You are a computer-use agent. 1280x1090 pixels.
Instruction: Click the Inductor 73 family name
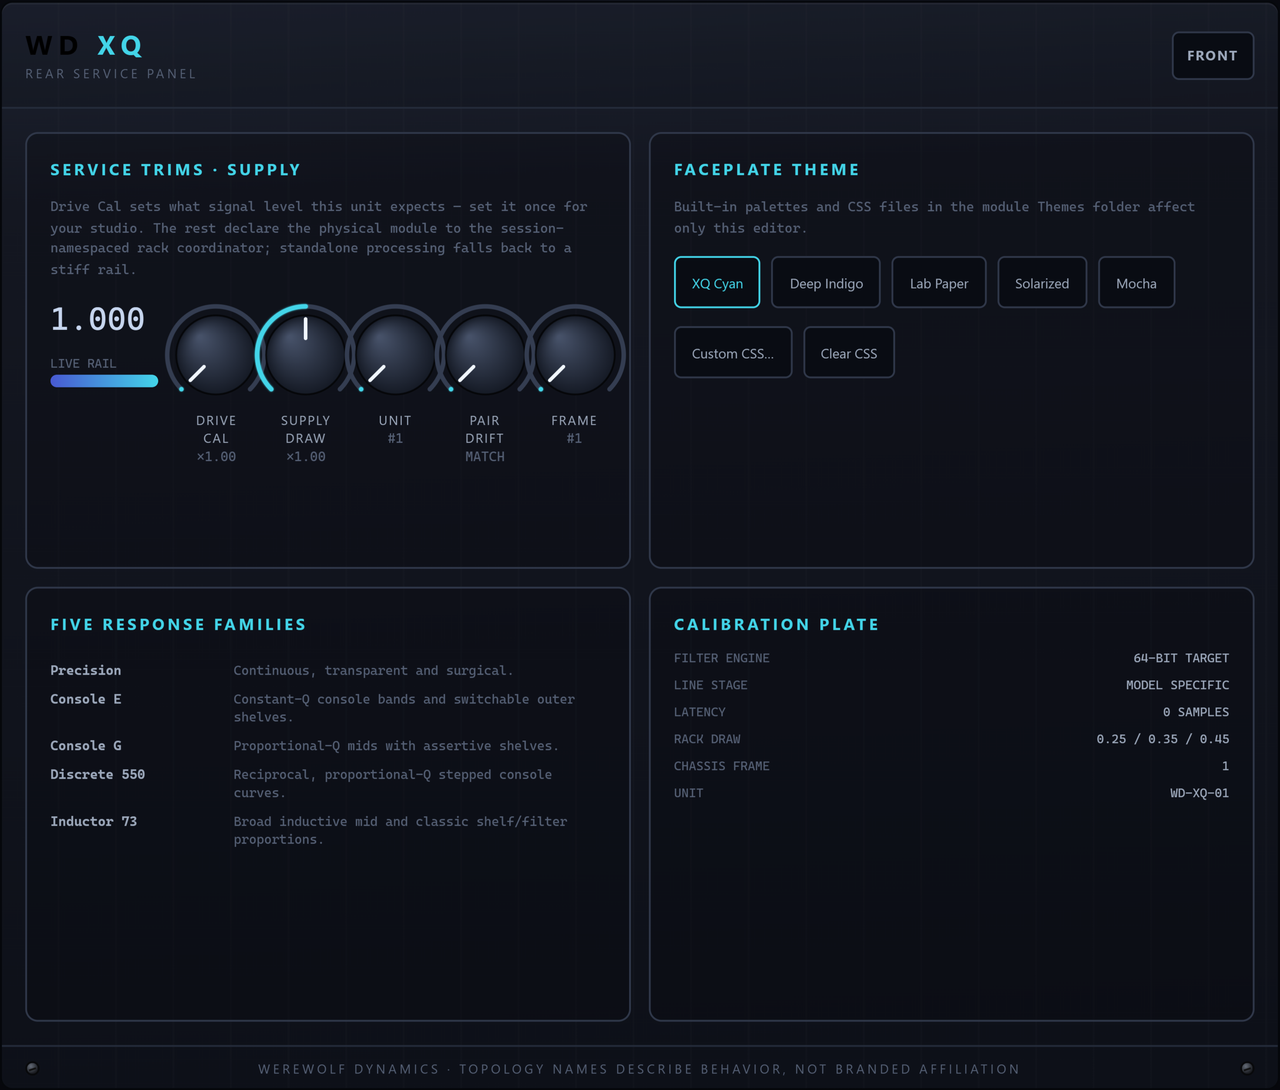coord(94,822)
